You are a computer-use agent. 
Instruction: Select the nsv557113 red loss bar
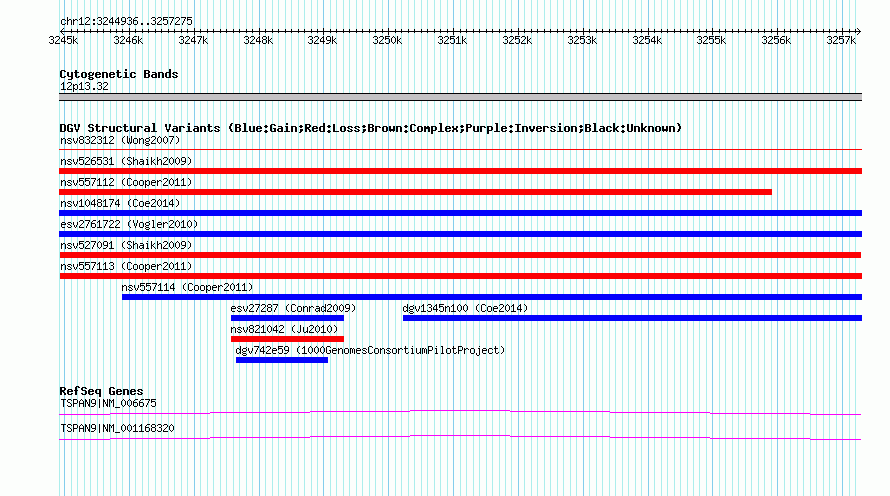click(x=460, y=276)
